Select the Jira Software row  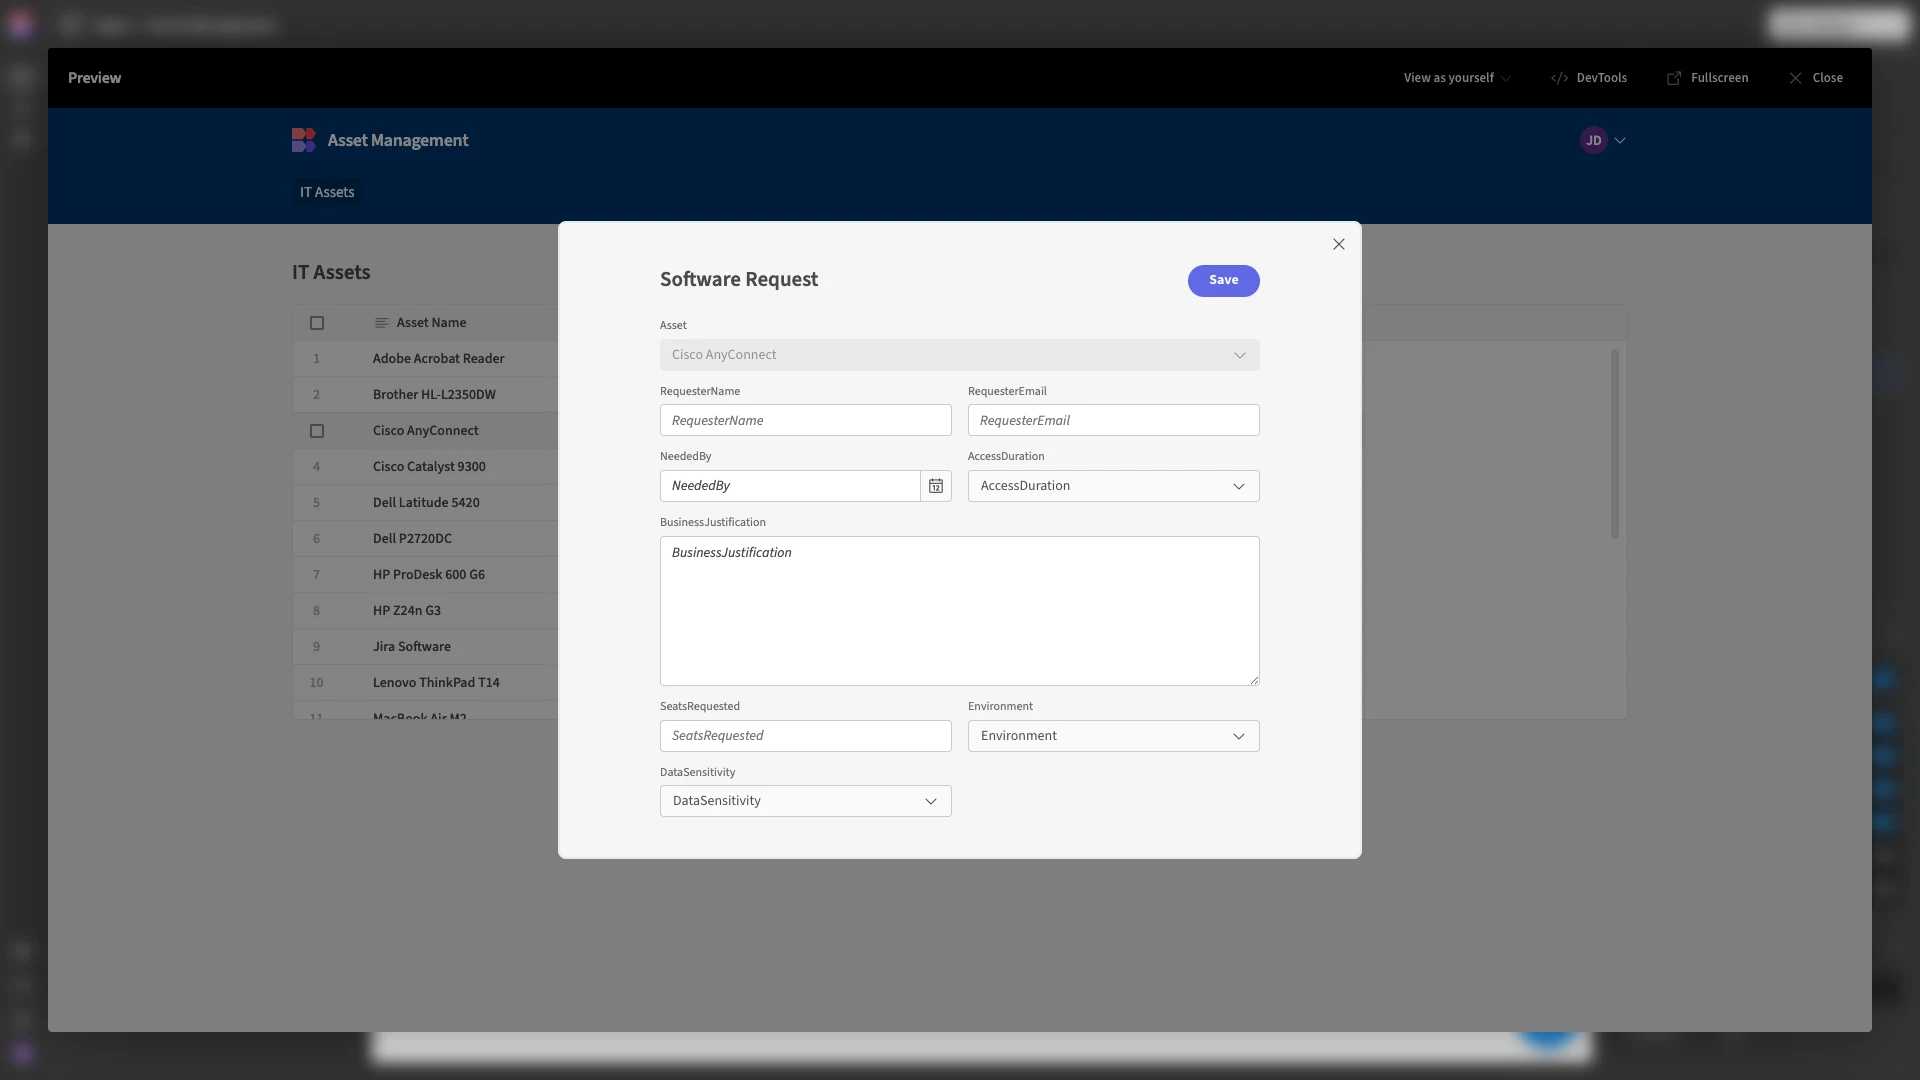coord(426,647)
